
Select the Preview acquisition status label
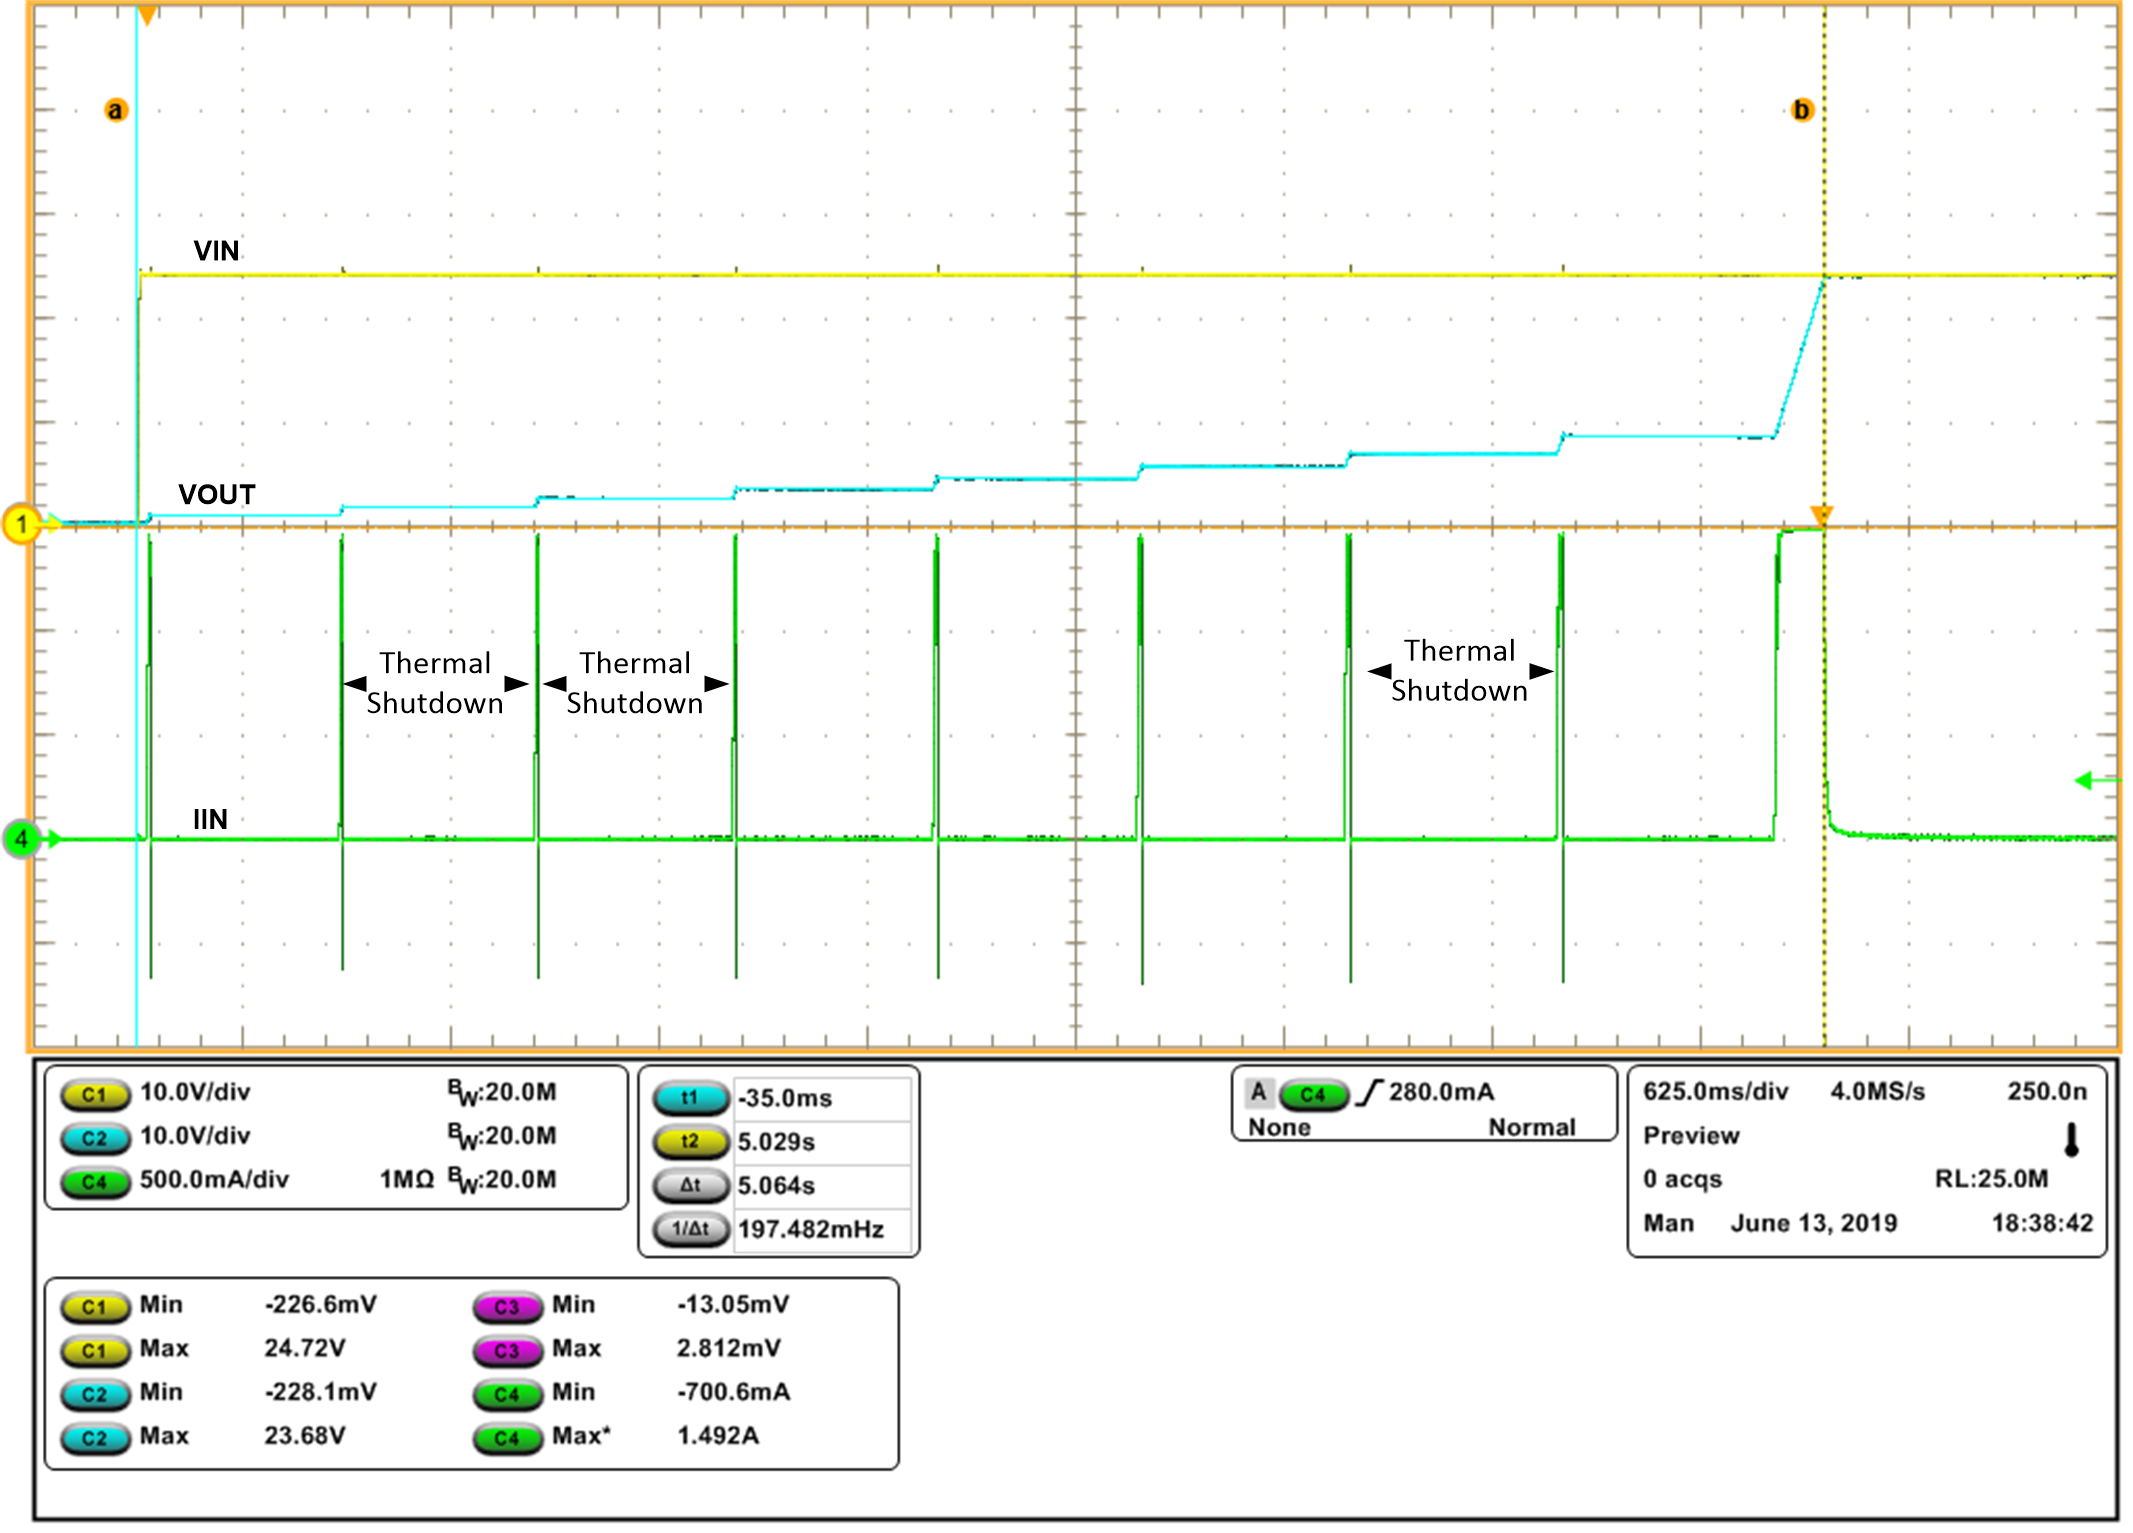click(1689, 1135)
